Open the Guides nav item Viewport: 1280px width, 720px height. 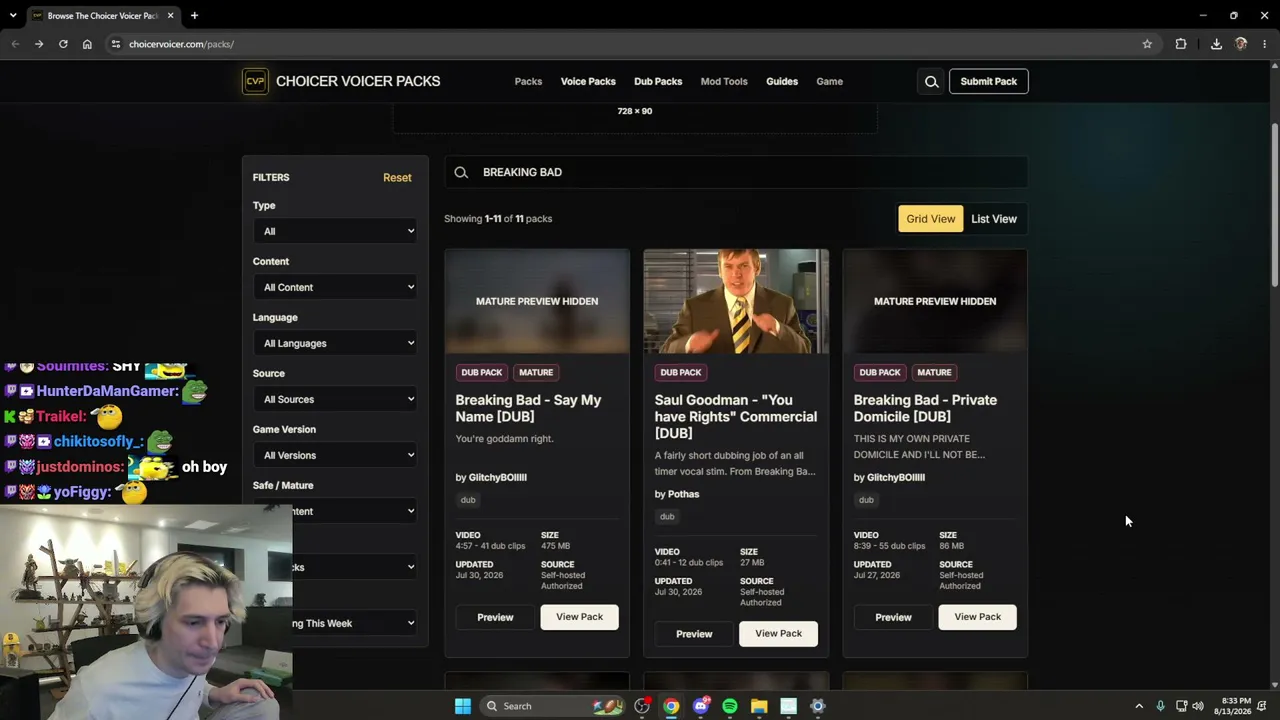point(782,82)
